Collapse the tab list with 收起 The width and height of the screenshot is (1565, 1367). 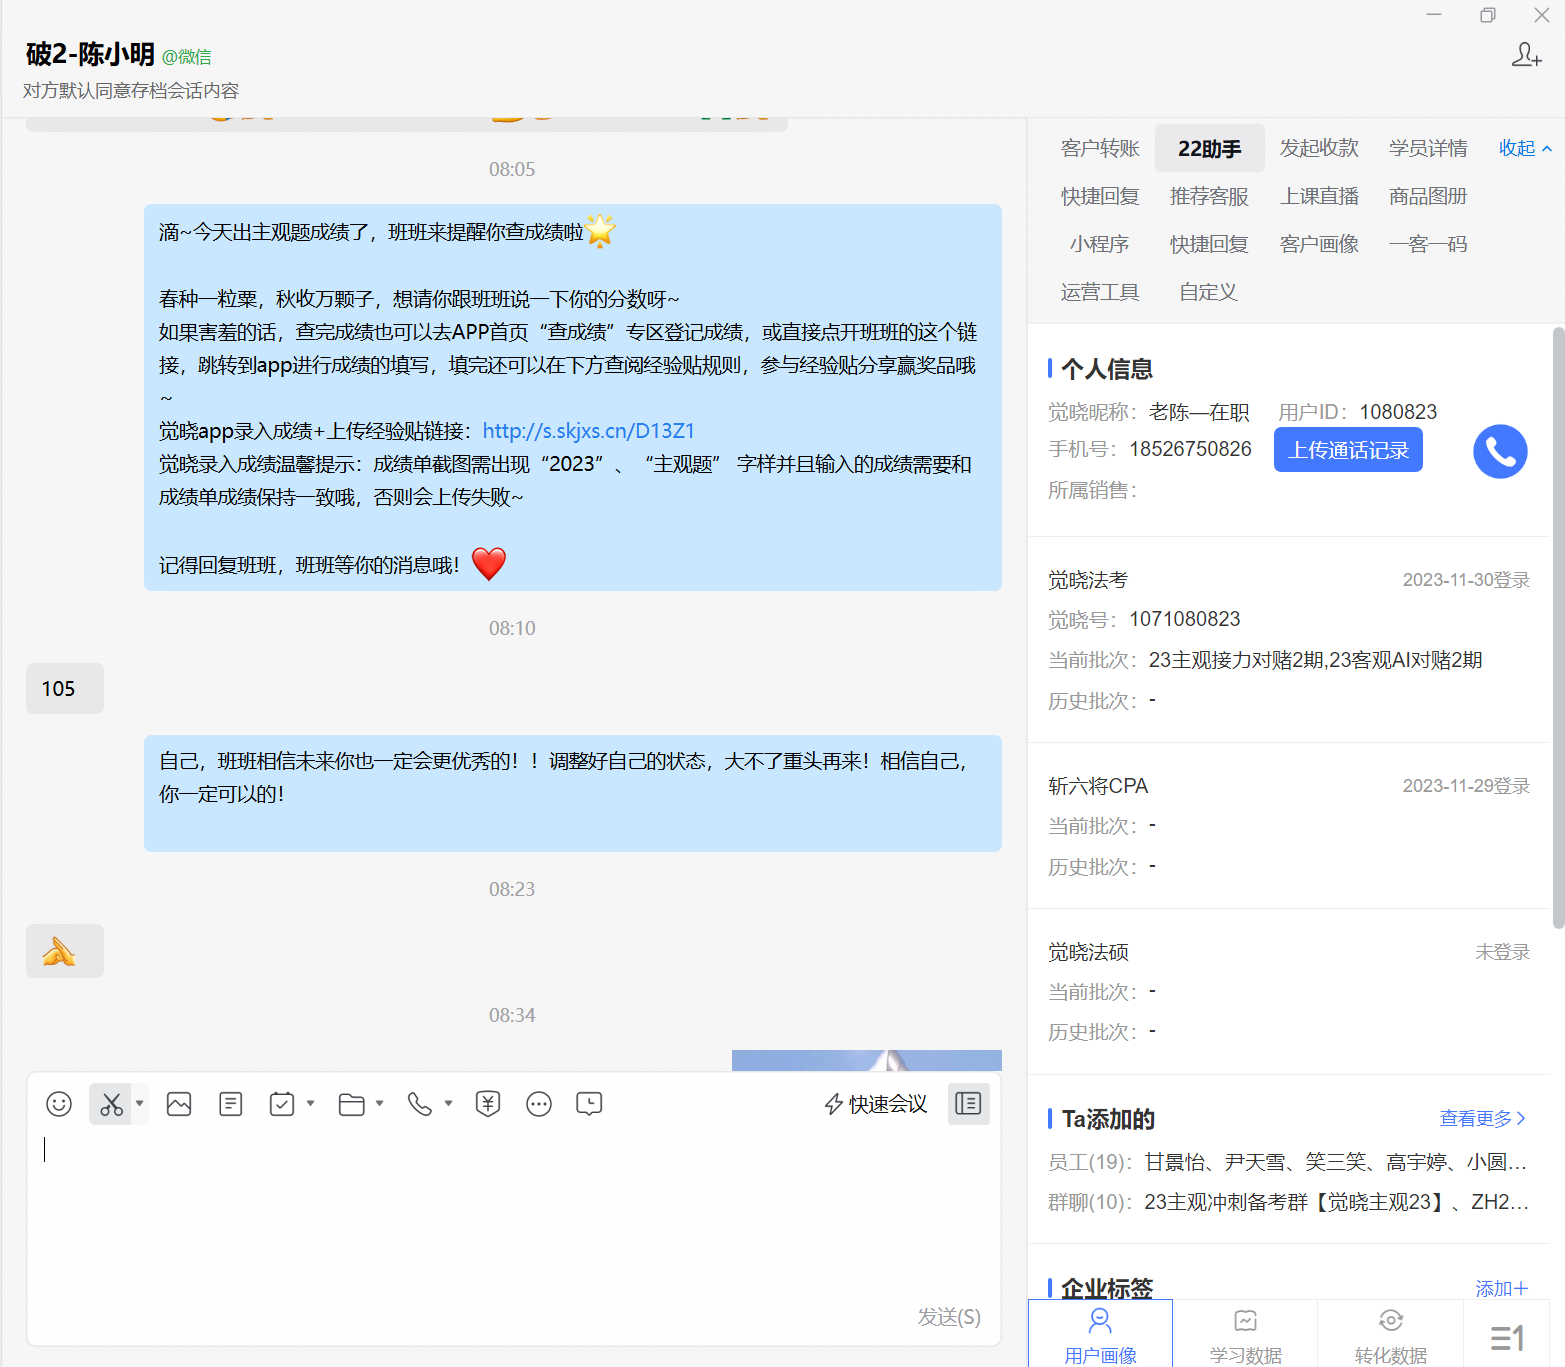pos(1525,149)
